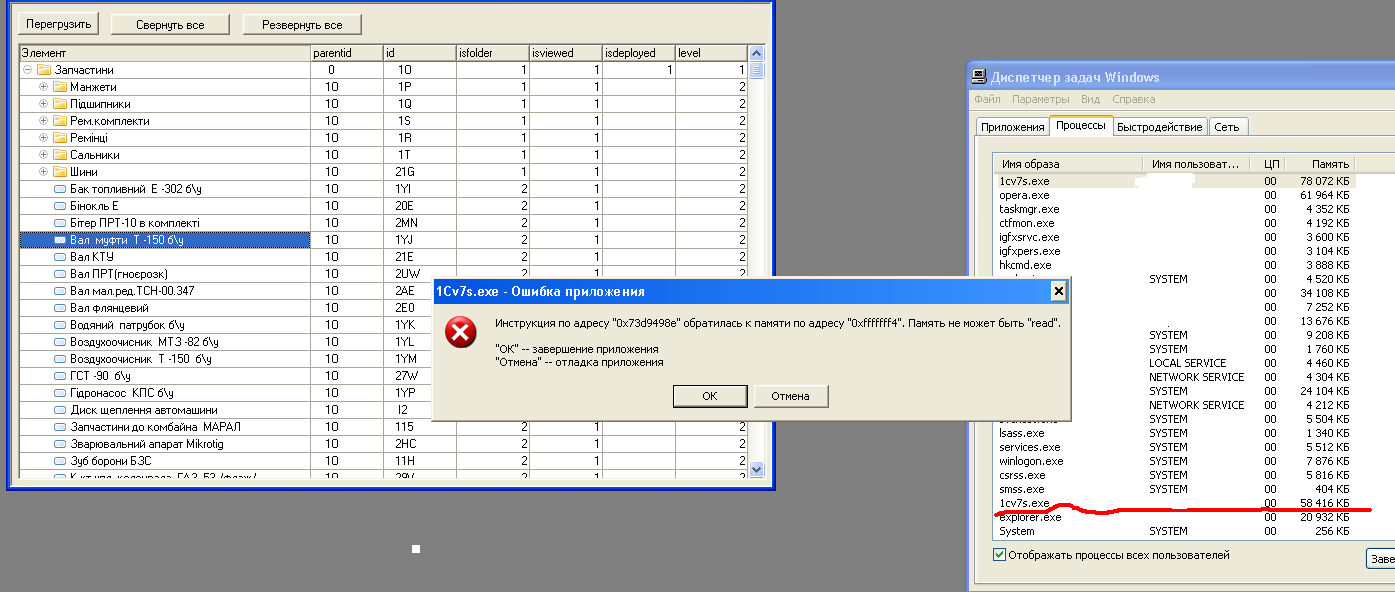Screen dimensions: 1395x592
Task: Expand the Підшипники folder node
Action: [43, 104]
